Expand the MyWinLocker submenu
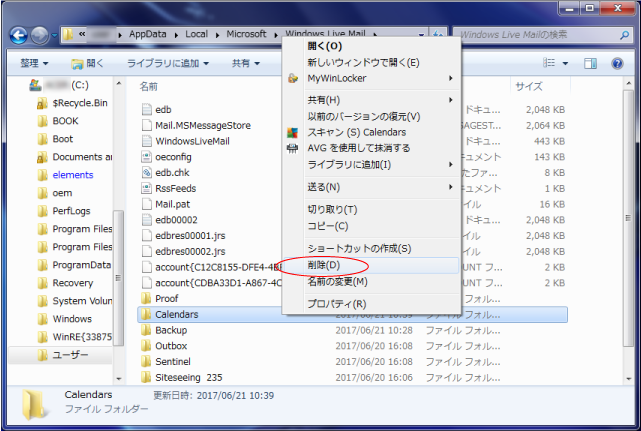641x431 pixels. tap(450, 78)
